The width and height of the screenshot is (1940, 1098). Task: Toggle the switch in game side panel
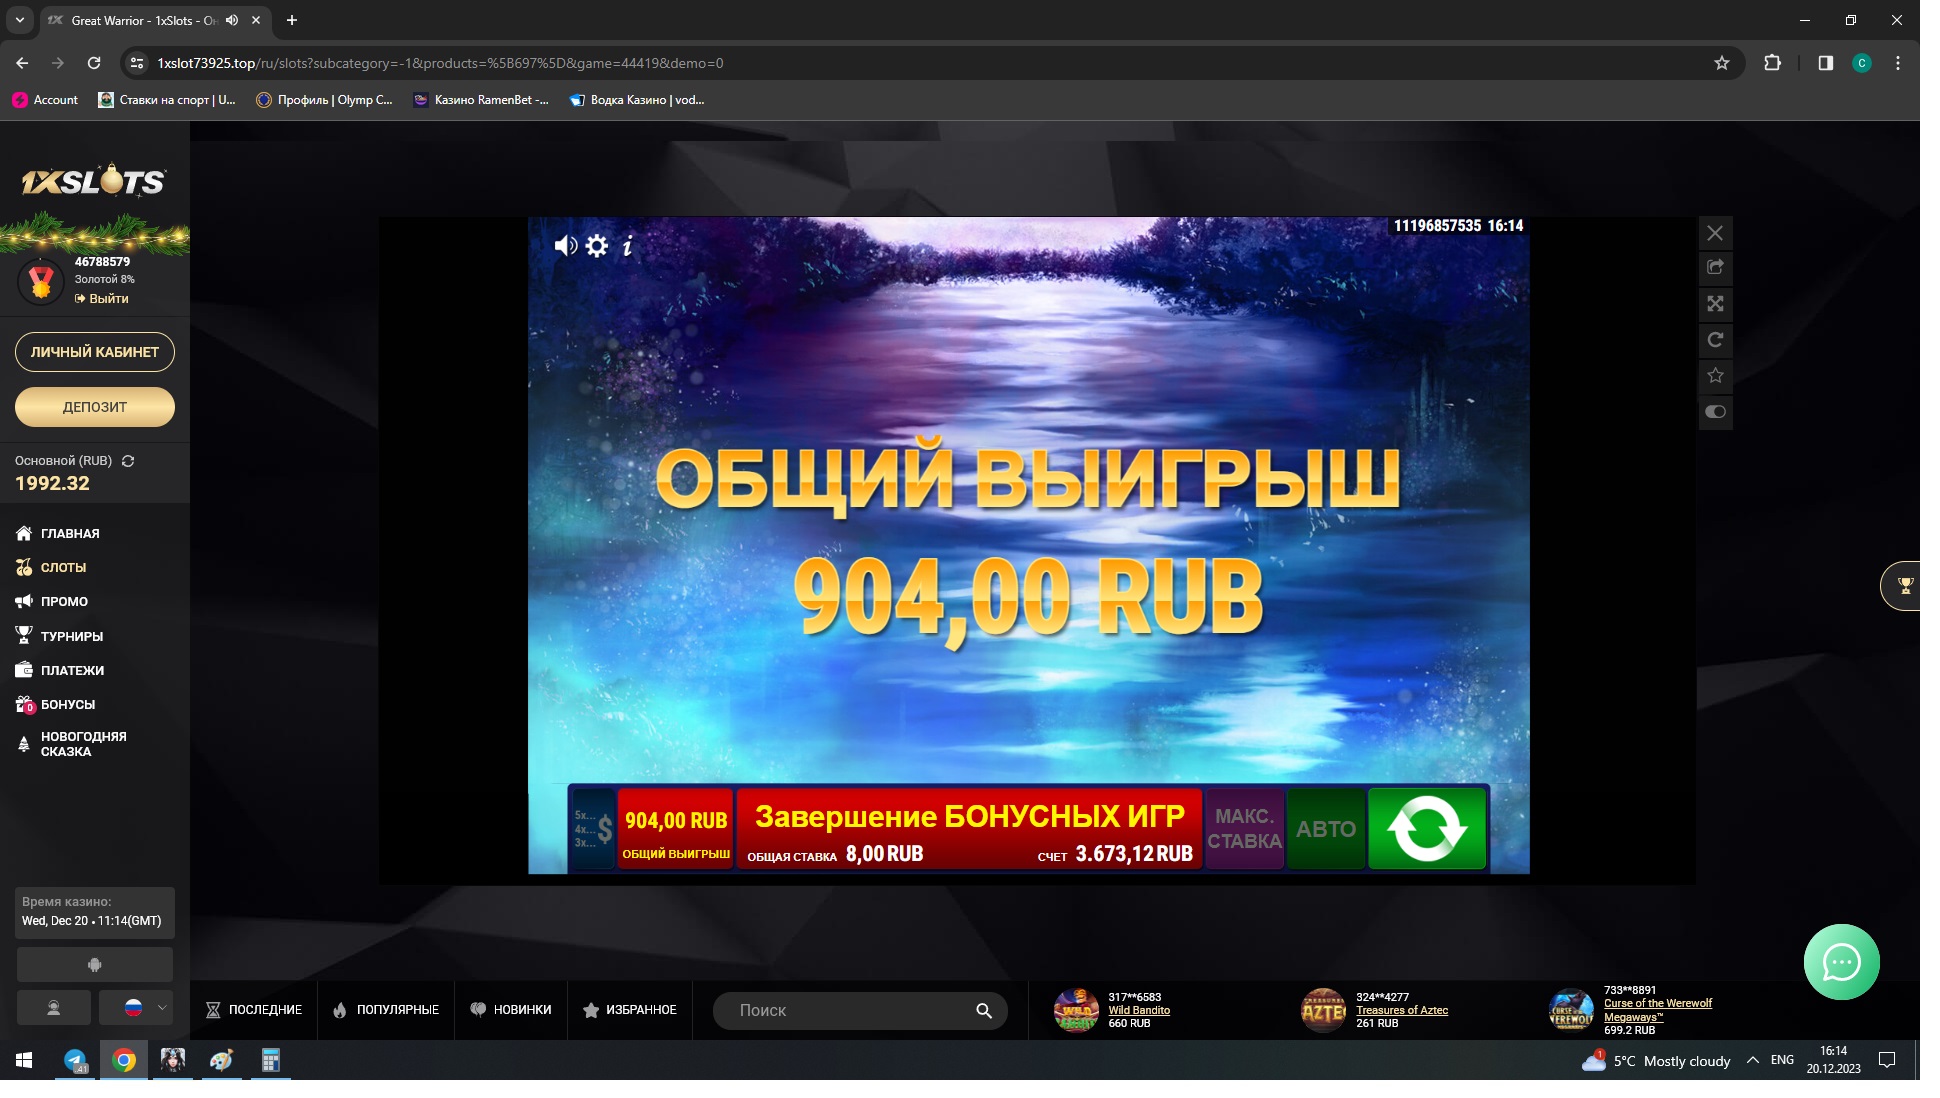[1715, 412]
